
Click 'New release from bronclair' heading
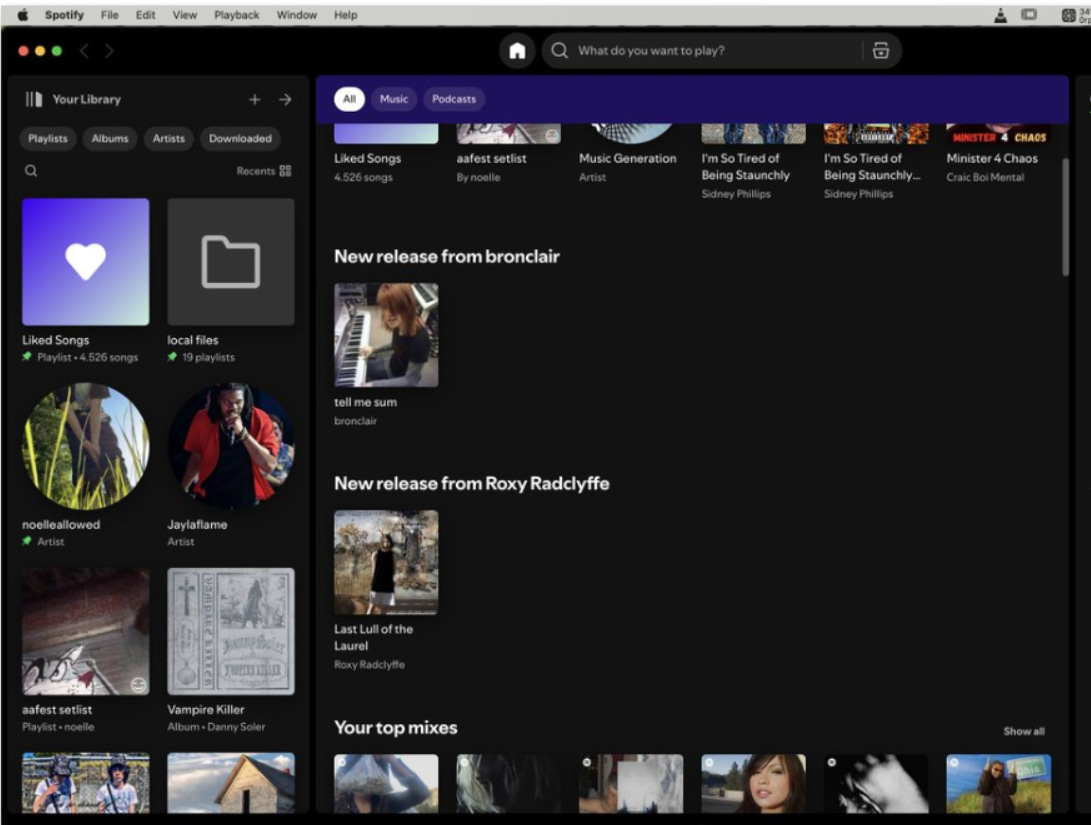(447, 257)
